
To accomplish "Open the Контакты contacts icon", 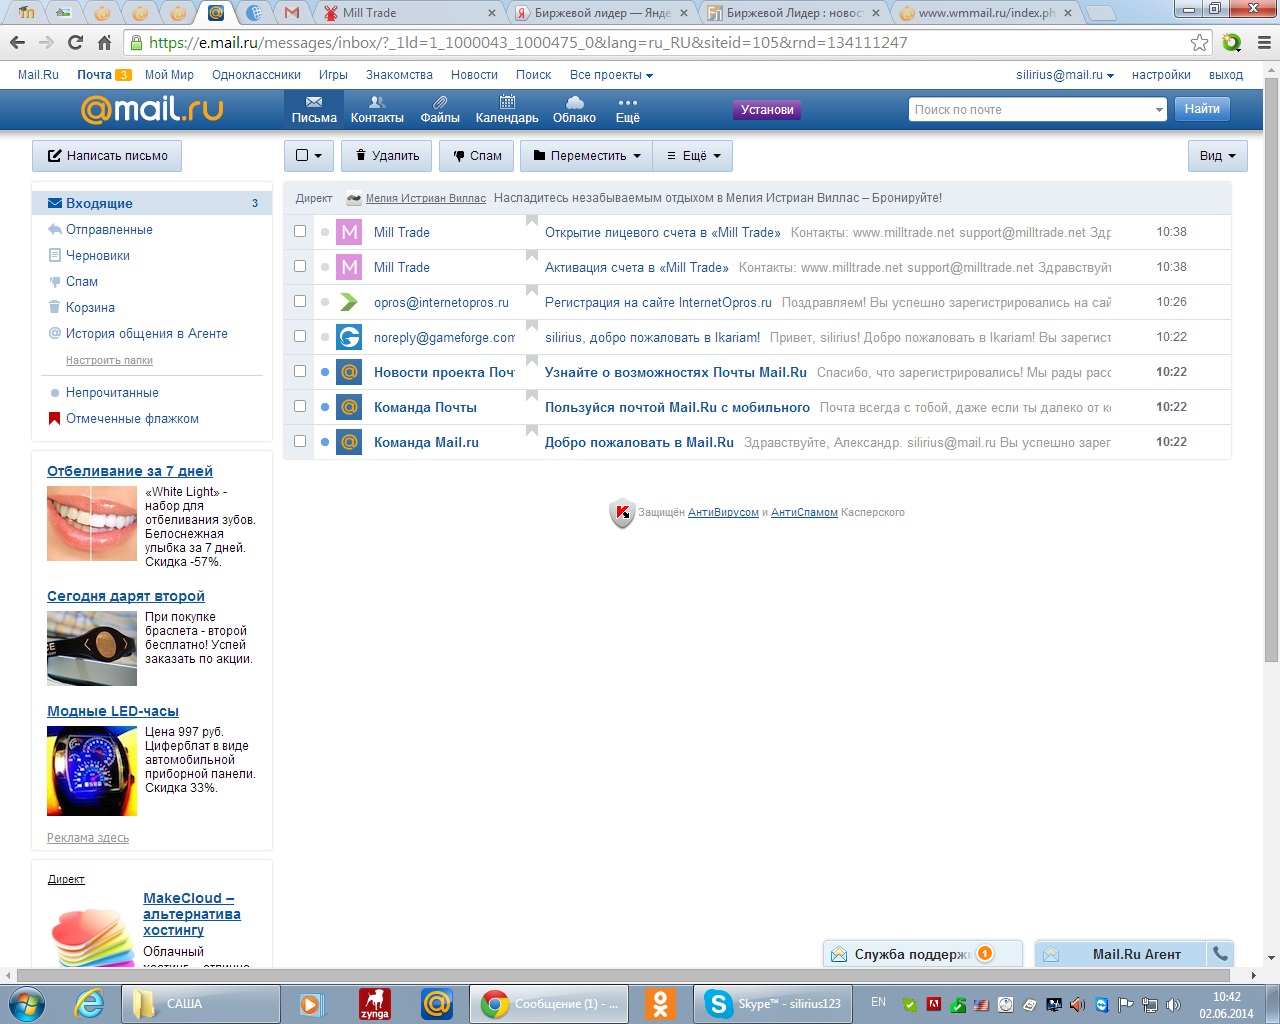I will tap(377, 110).
